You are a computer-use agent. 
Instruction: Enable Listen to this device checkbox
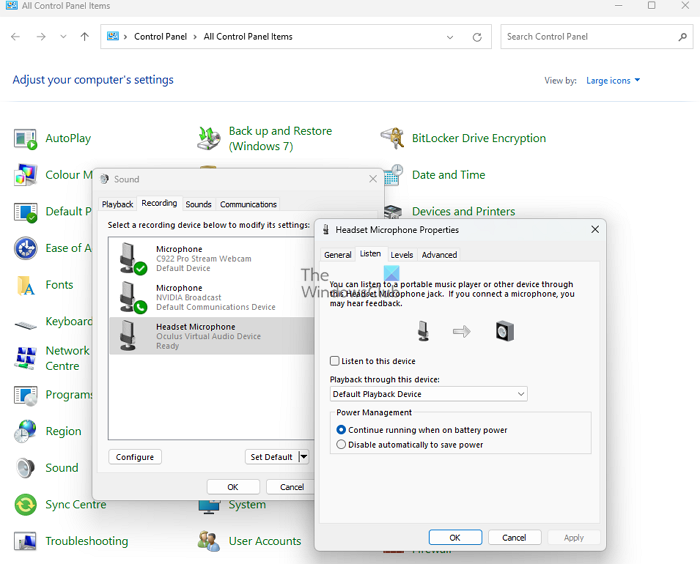pos(335,361)
